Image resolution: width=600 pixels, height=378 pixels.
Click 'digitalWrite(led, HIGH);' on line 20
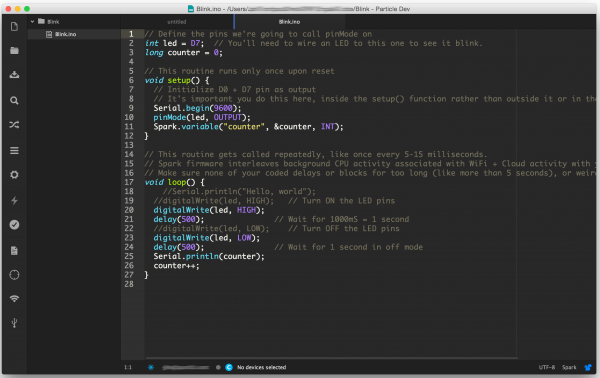209,210
